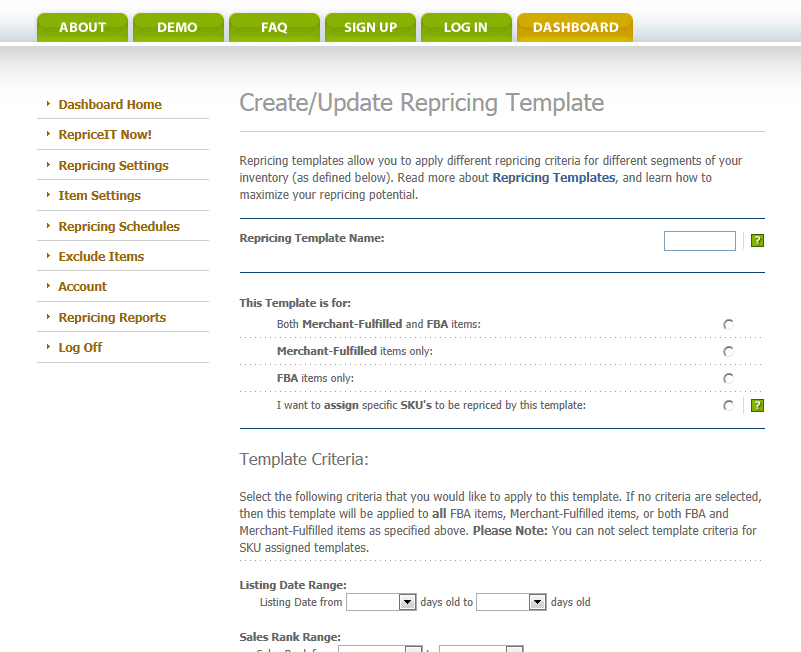Viewport: 801px width, 652px height.
Task: Select "Both Merchant-Fulfilled and FBA items" option
Action: (728, 324)
